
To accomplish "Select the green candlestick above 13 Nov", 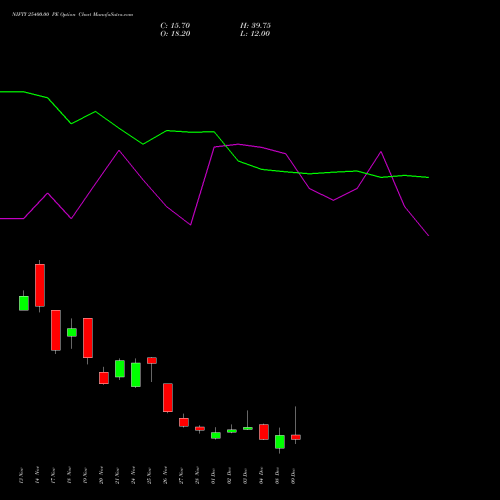I will (x=24, y=303).
